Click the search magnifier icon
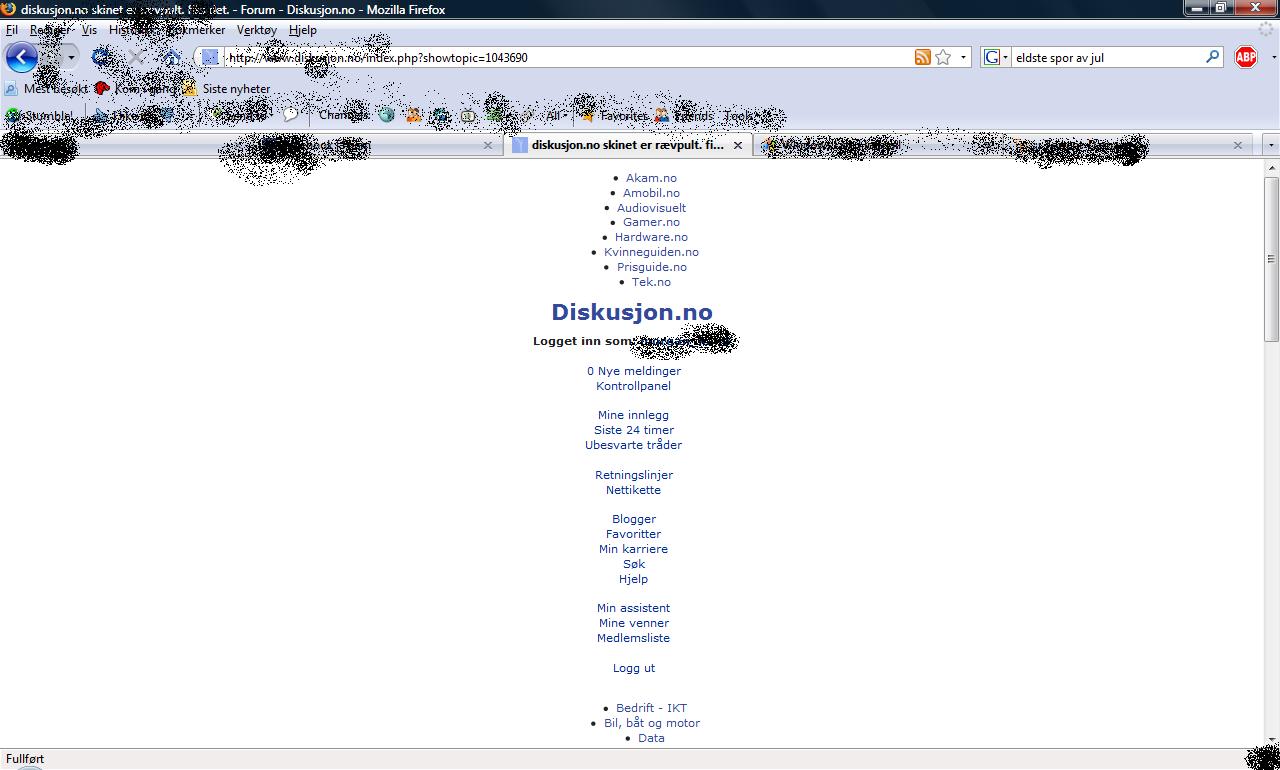The image size is (1280, 770). (x=1213, y=57)
